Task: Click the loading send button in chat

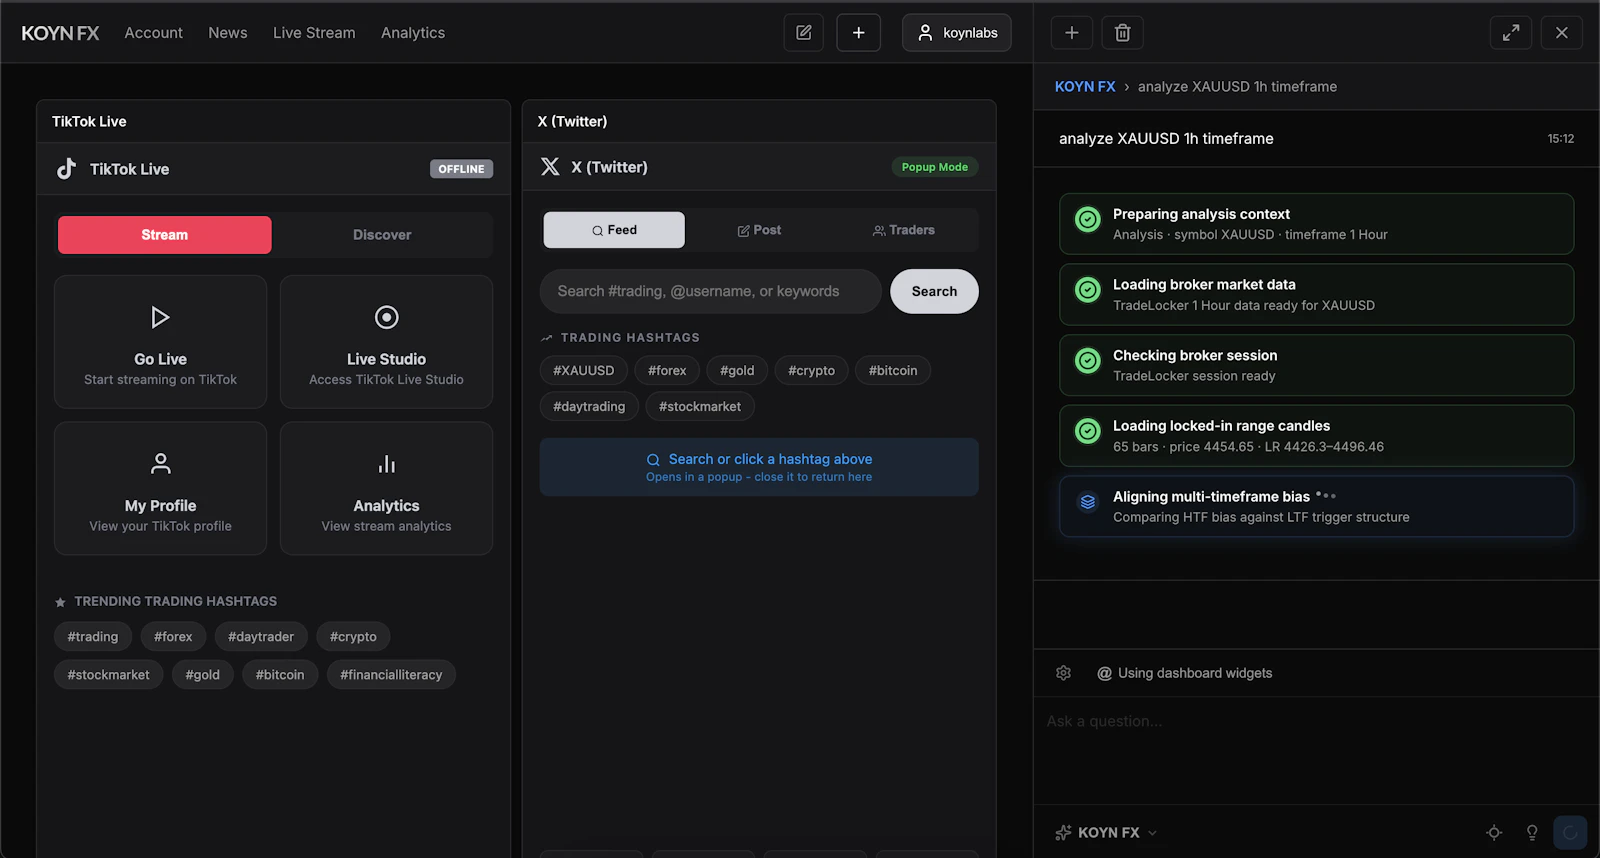Action: (x=1570, y=832)
